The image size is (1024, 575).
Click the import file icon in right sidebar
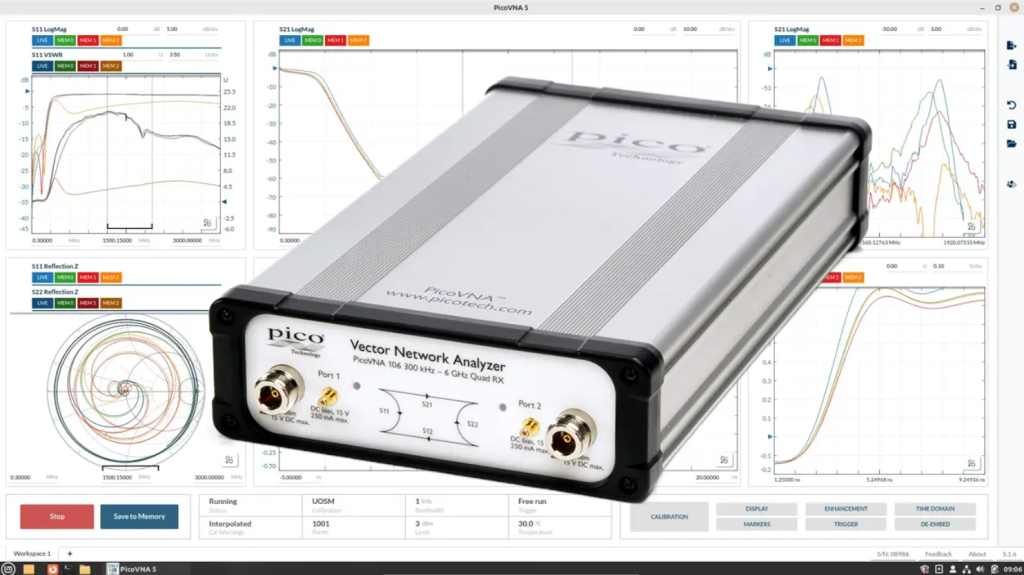pyautogui.click(x=1012, y=65)
